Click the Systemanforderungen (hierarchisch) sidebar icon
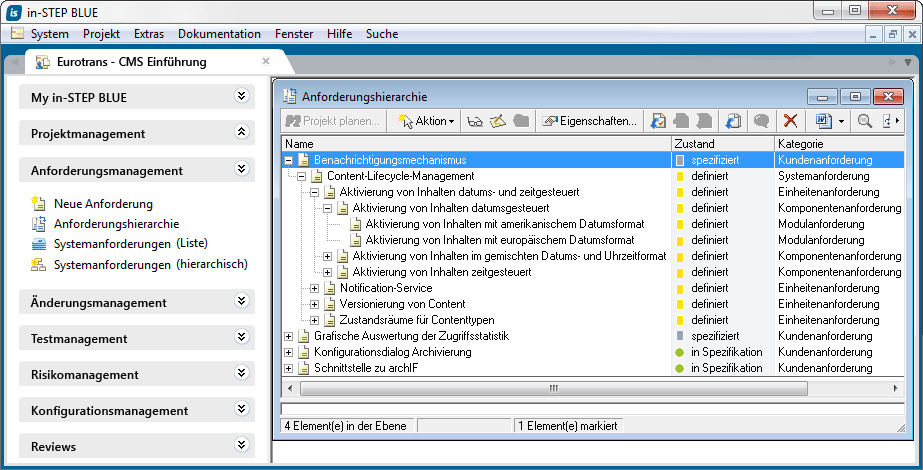This screenshot has height=470, width=923. pos(39,264)
